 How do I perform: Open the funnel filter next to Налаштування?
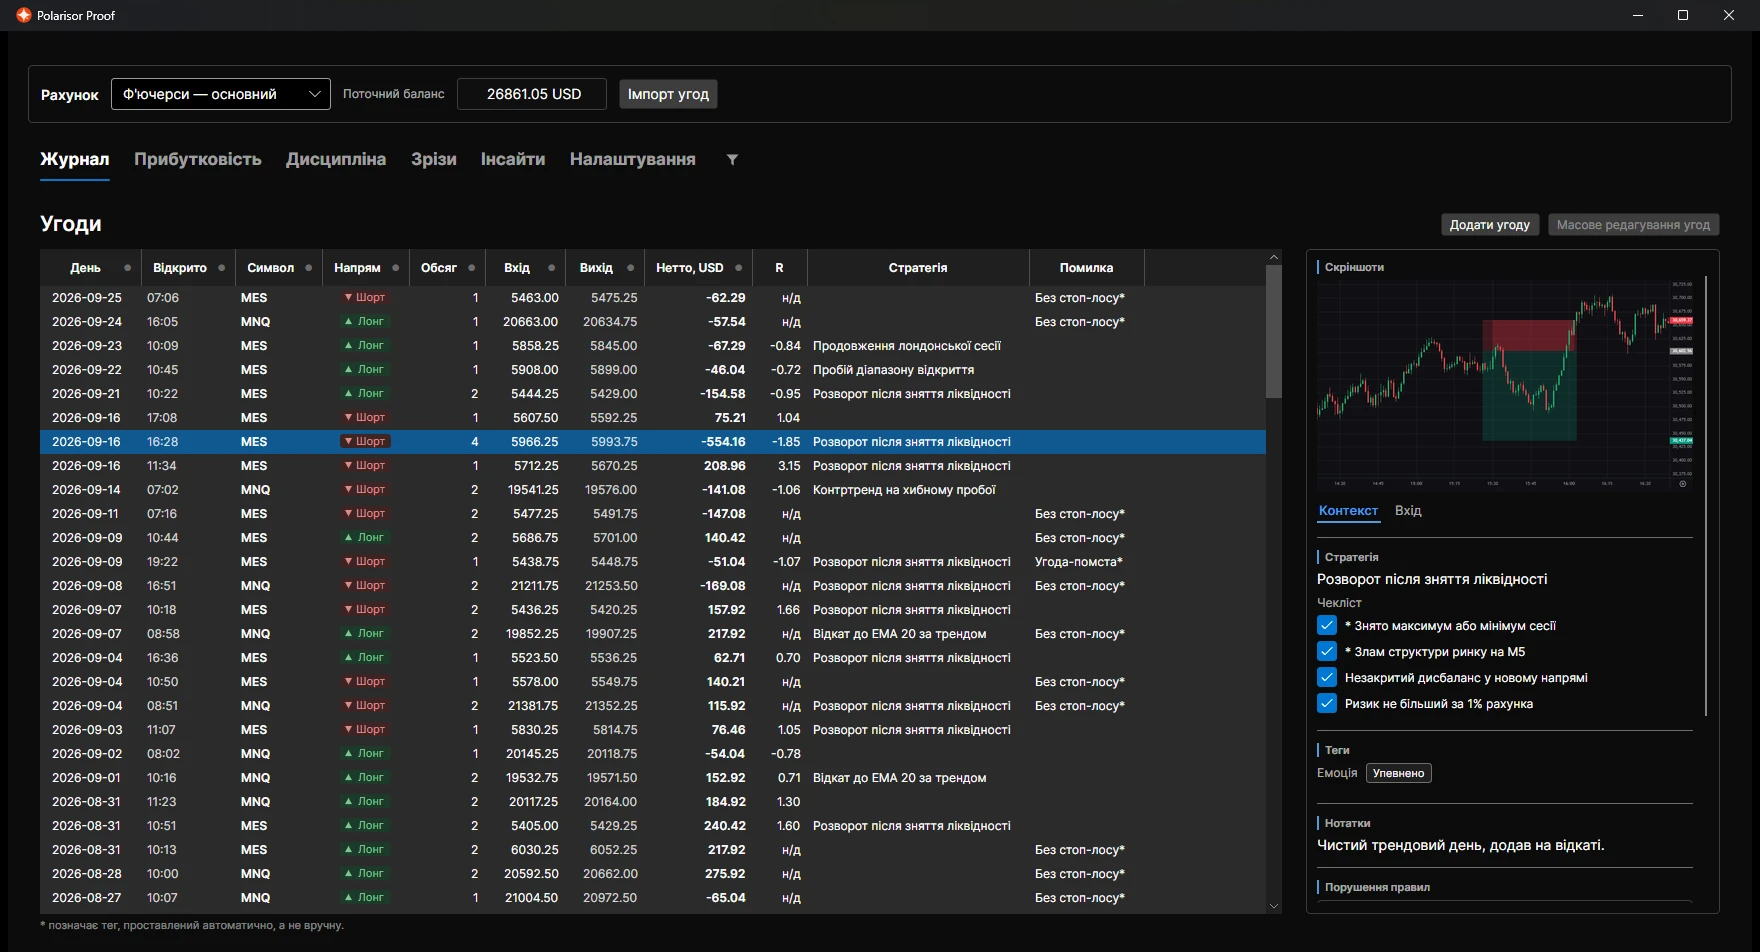pyautogui.click(x=732, y=160)
